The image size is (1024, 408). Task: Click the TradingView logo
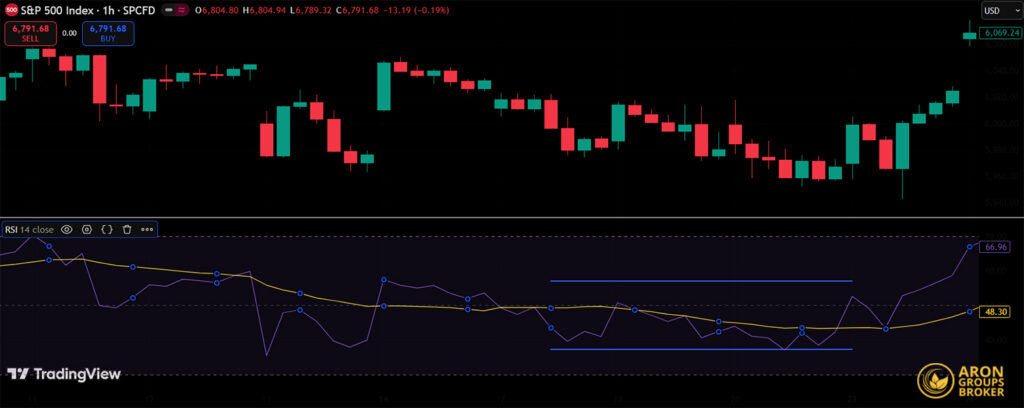[x=64, y=374]
